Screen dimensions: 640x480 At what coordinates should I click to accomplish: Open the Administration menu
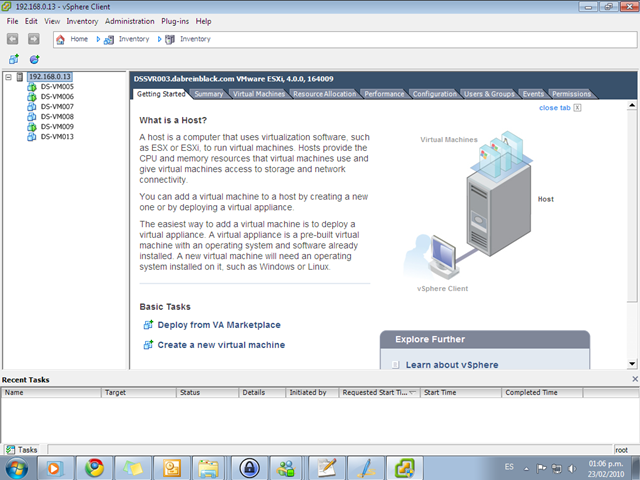point(129,21)
